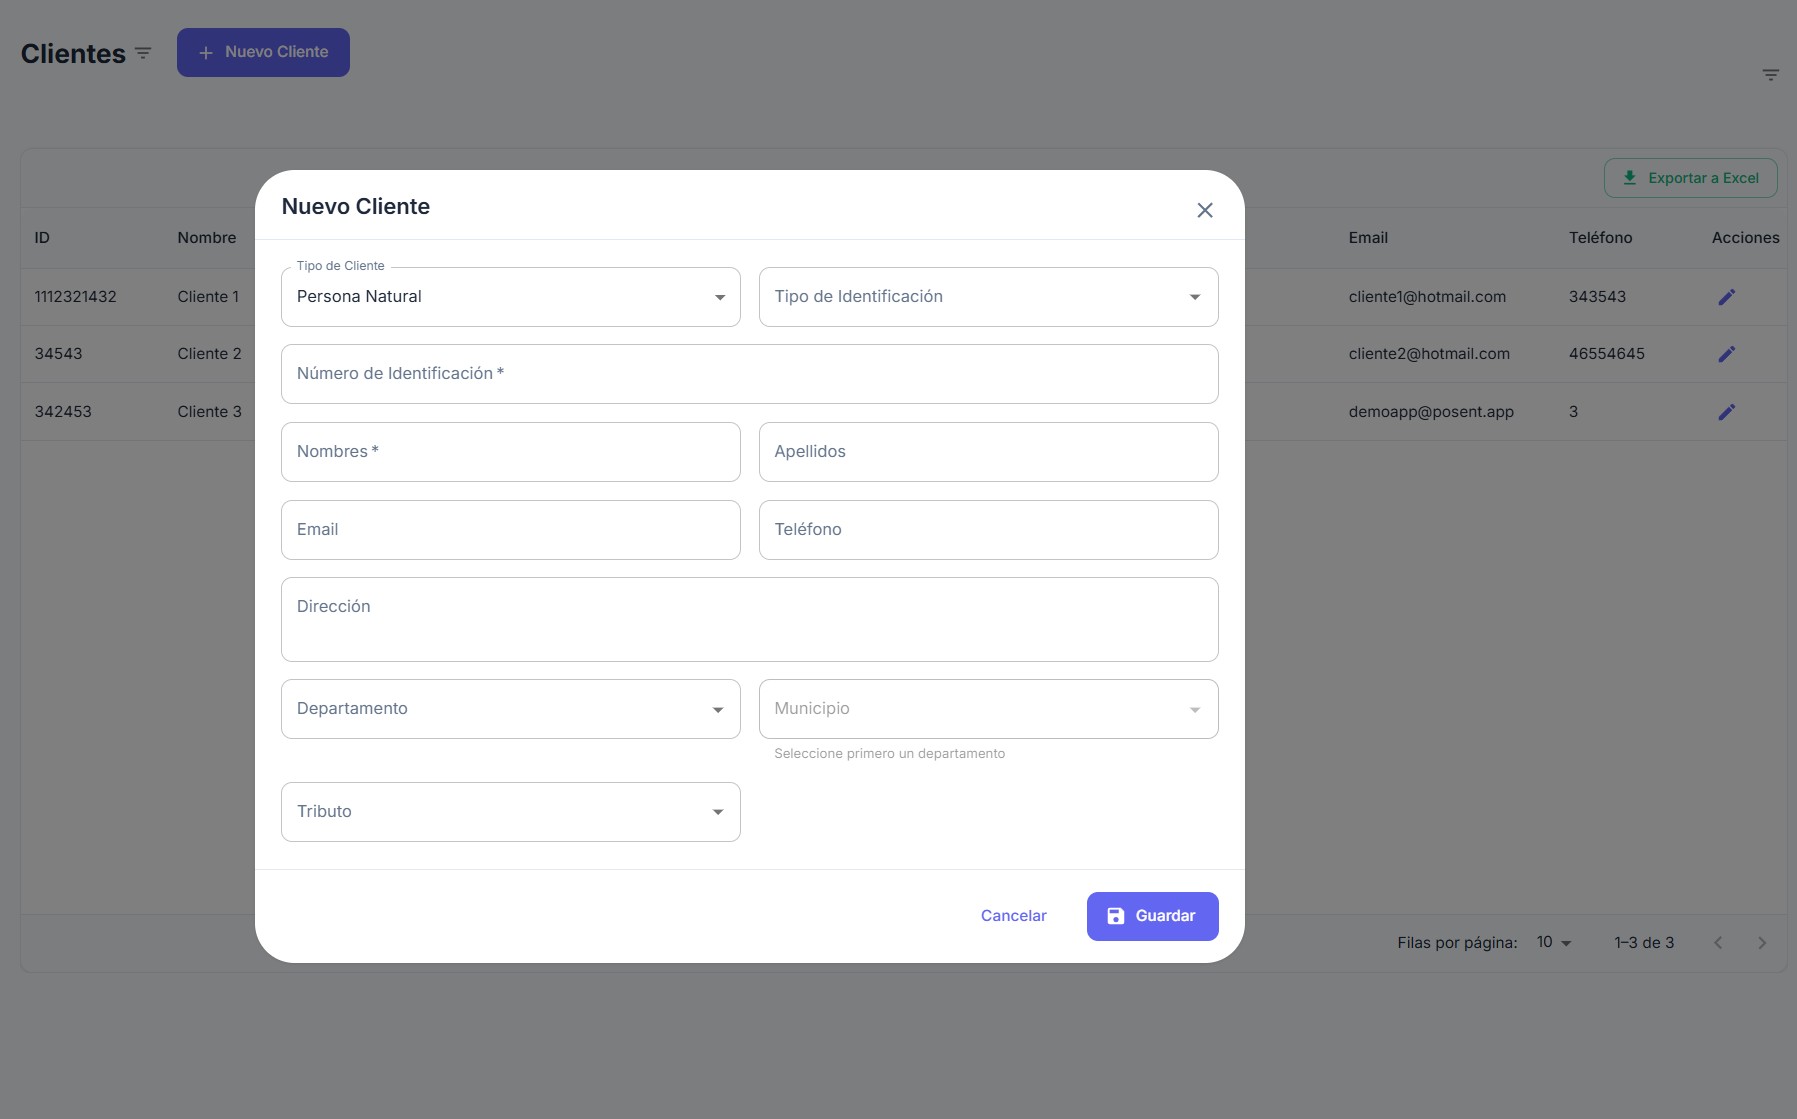Click the edit pencil for Cliente 3
The width and height of the screenshot is (1797, 1119).
point(1726,412)
